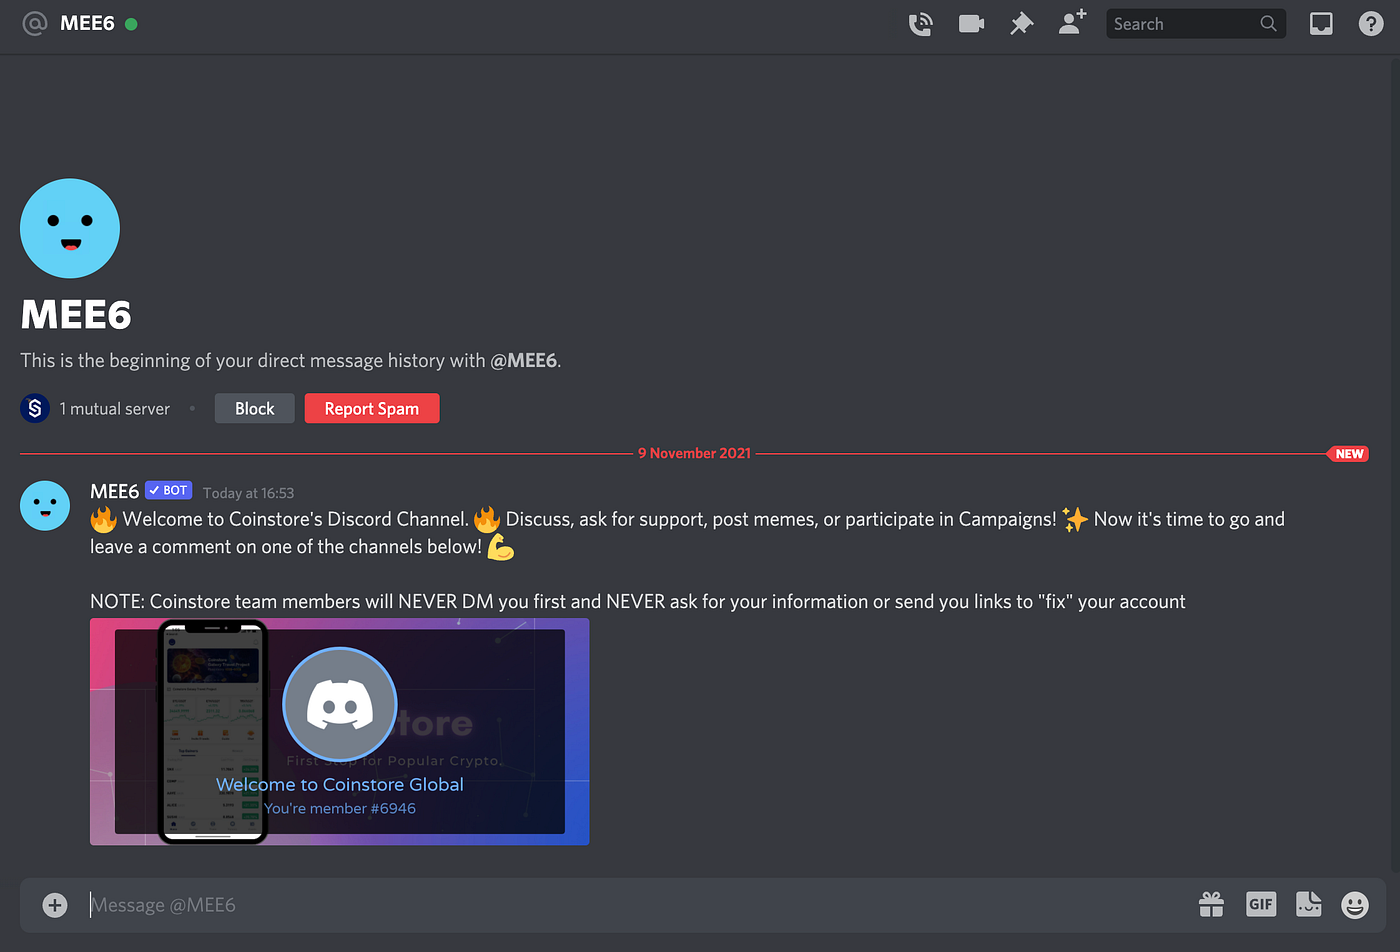Open the Nitro gift icon
1400x952 pixels.
click(x=1211, y=905)
